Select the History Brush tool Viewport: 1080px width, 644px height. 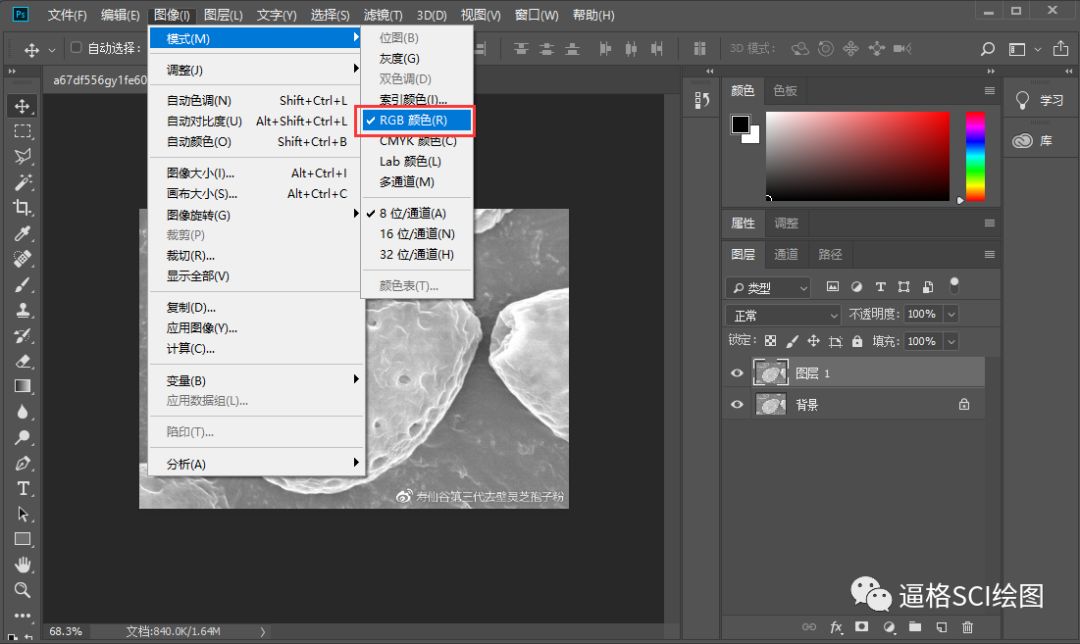22,335
